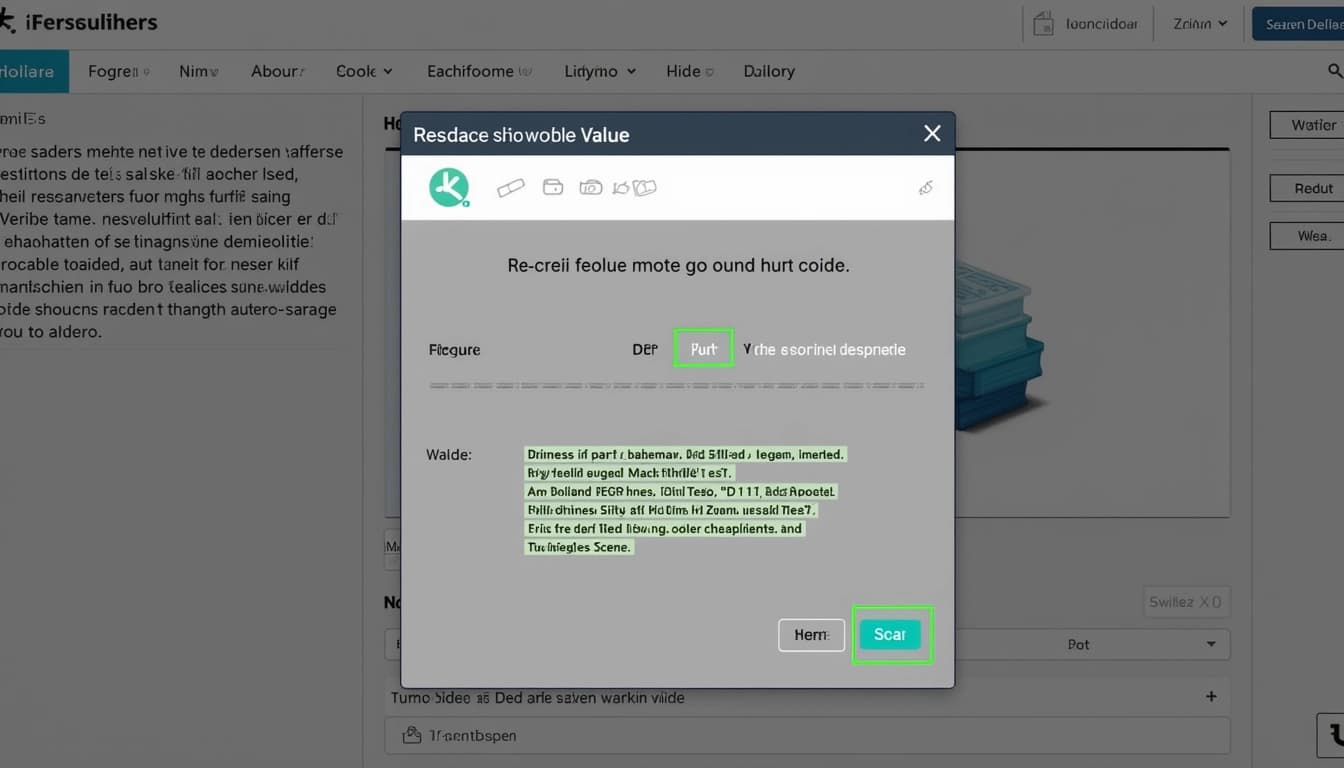Select the Dallory navigation item
Image resolution: width=1344 pixels, height=768 pixels.
769,71
